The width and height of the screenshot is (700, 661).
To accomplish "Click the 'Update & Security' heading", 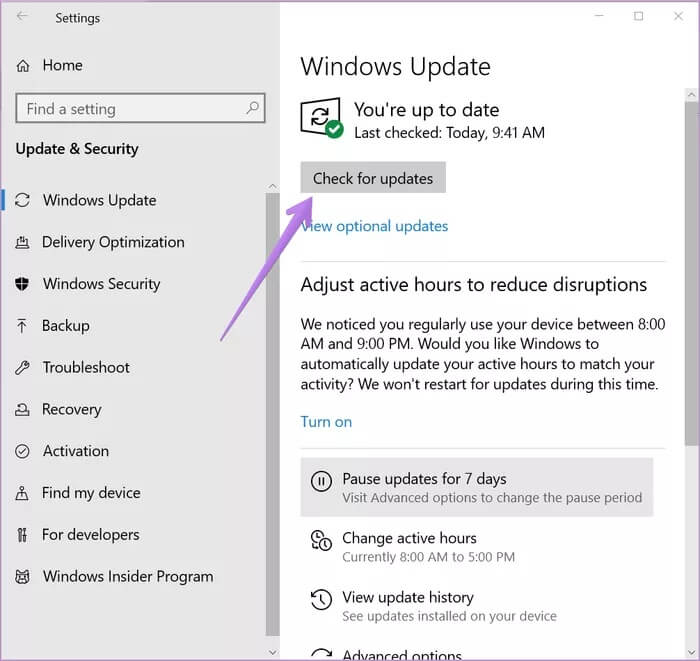I will coord(77,149).
